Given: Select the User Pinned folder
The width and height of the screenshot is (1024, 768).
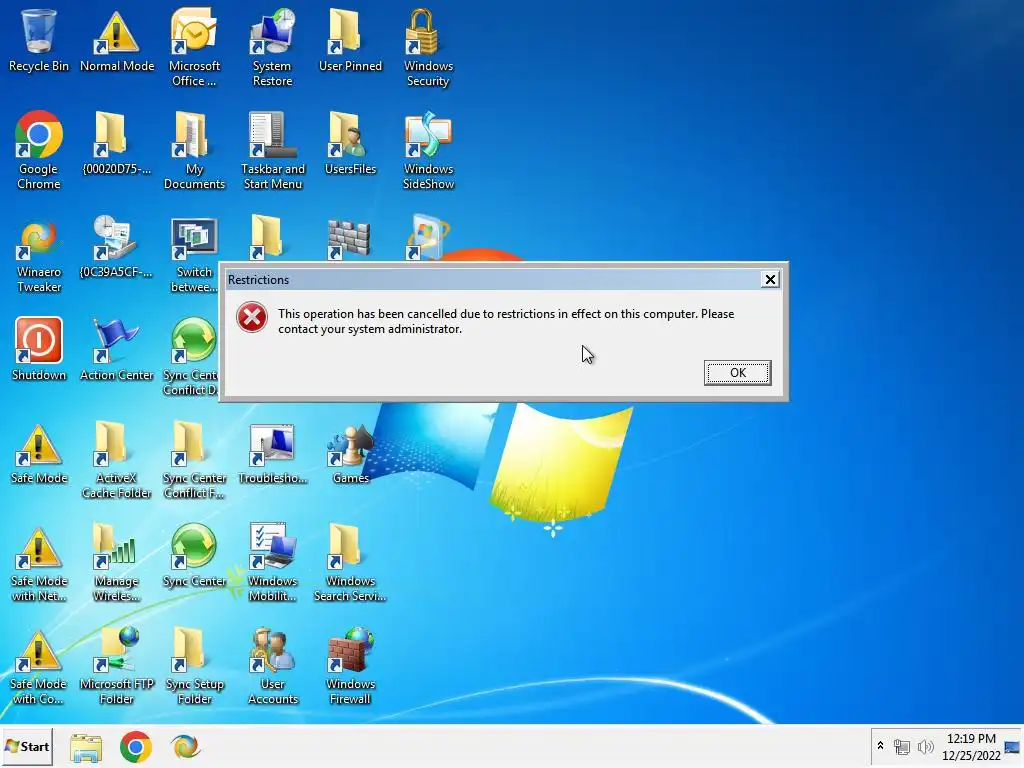Looking at the screenshot, I should [350, 40].
